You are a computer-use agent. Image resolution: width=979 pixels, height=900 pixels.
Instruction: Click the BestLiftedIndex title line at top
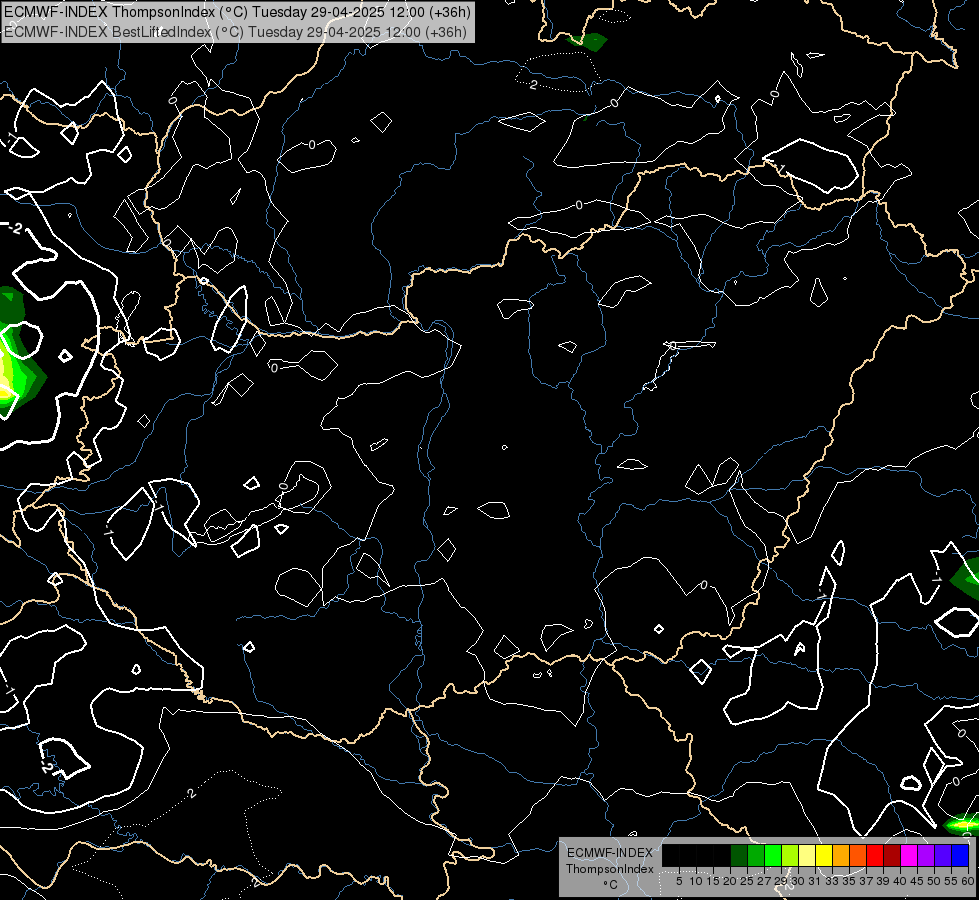pyautogui.click(x=235, y=31)
